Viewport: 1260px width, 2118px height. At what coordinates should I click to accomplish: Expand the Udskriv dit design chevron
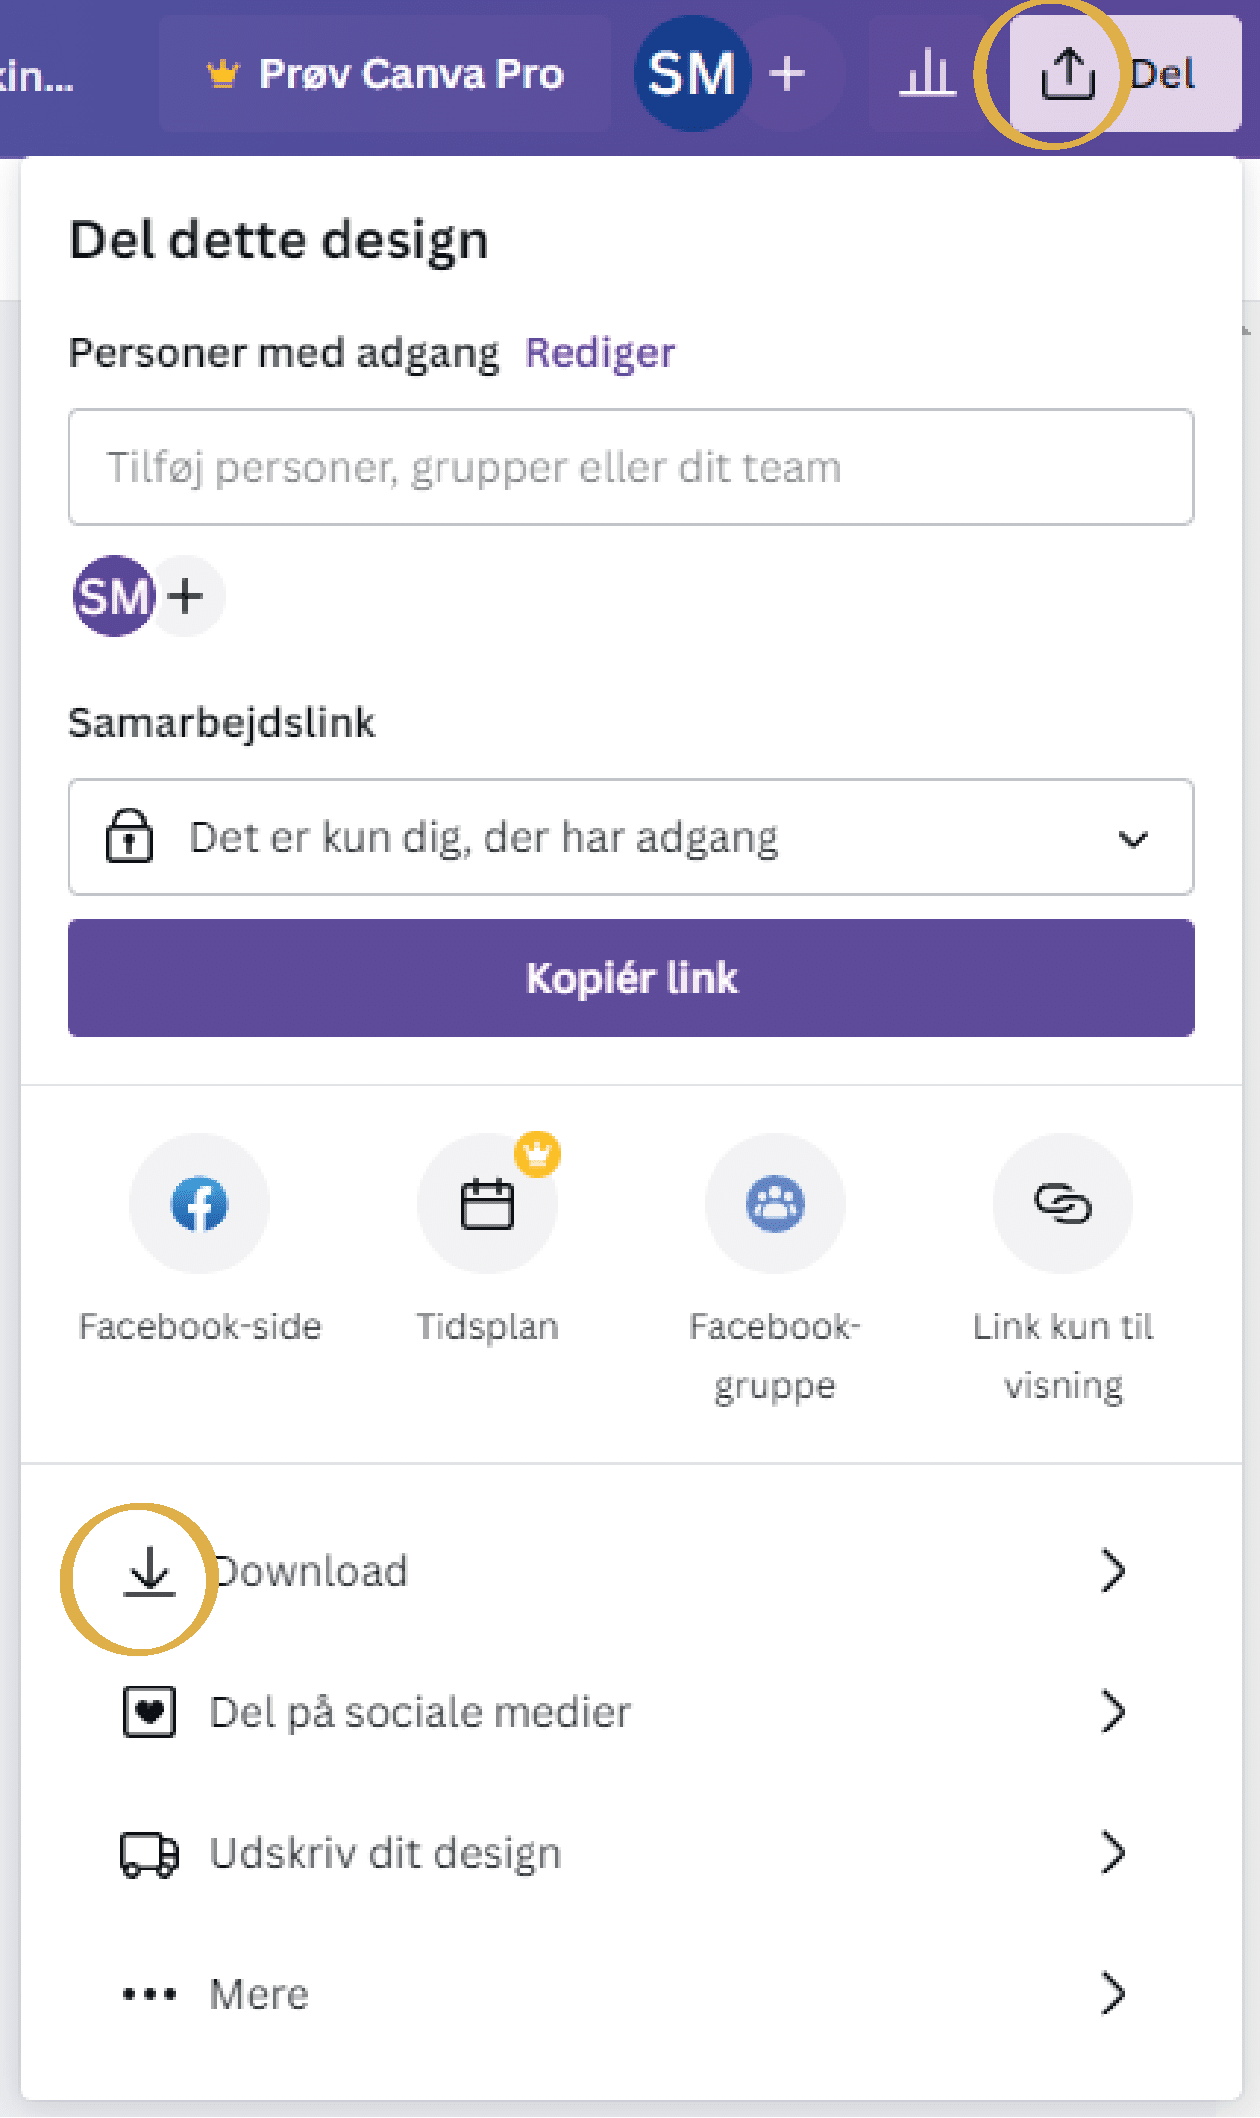[x=1114, y=1853]
